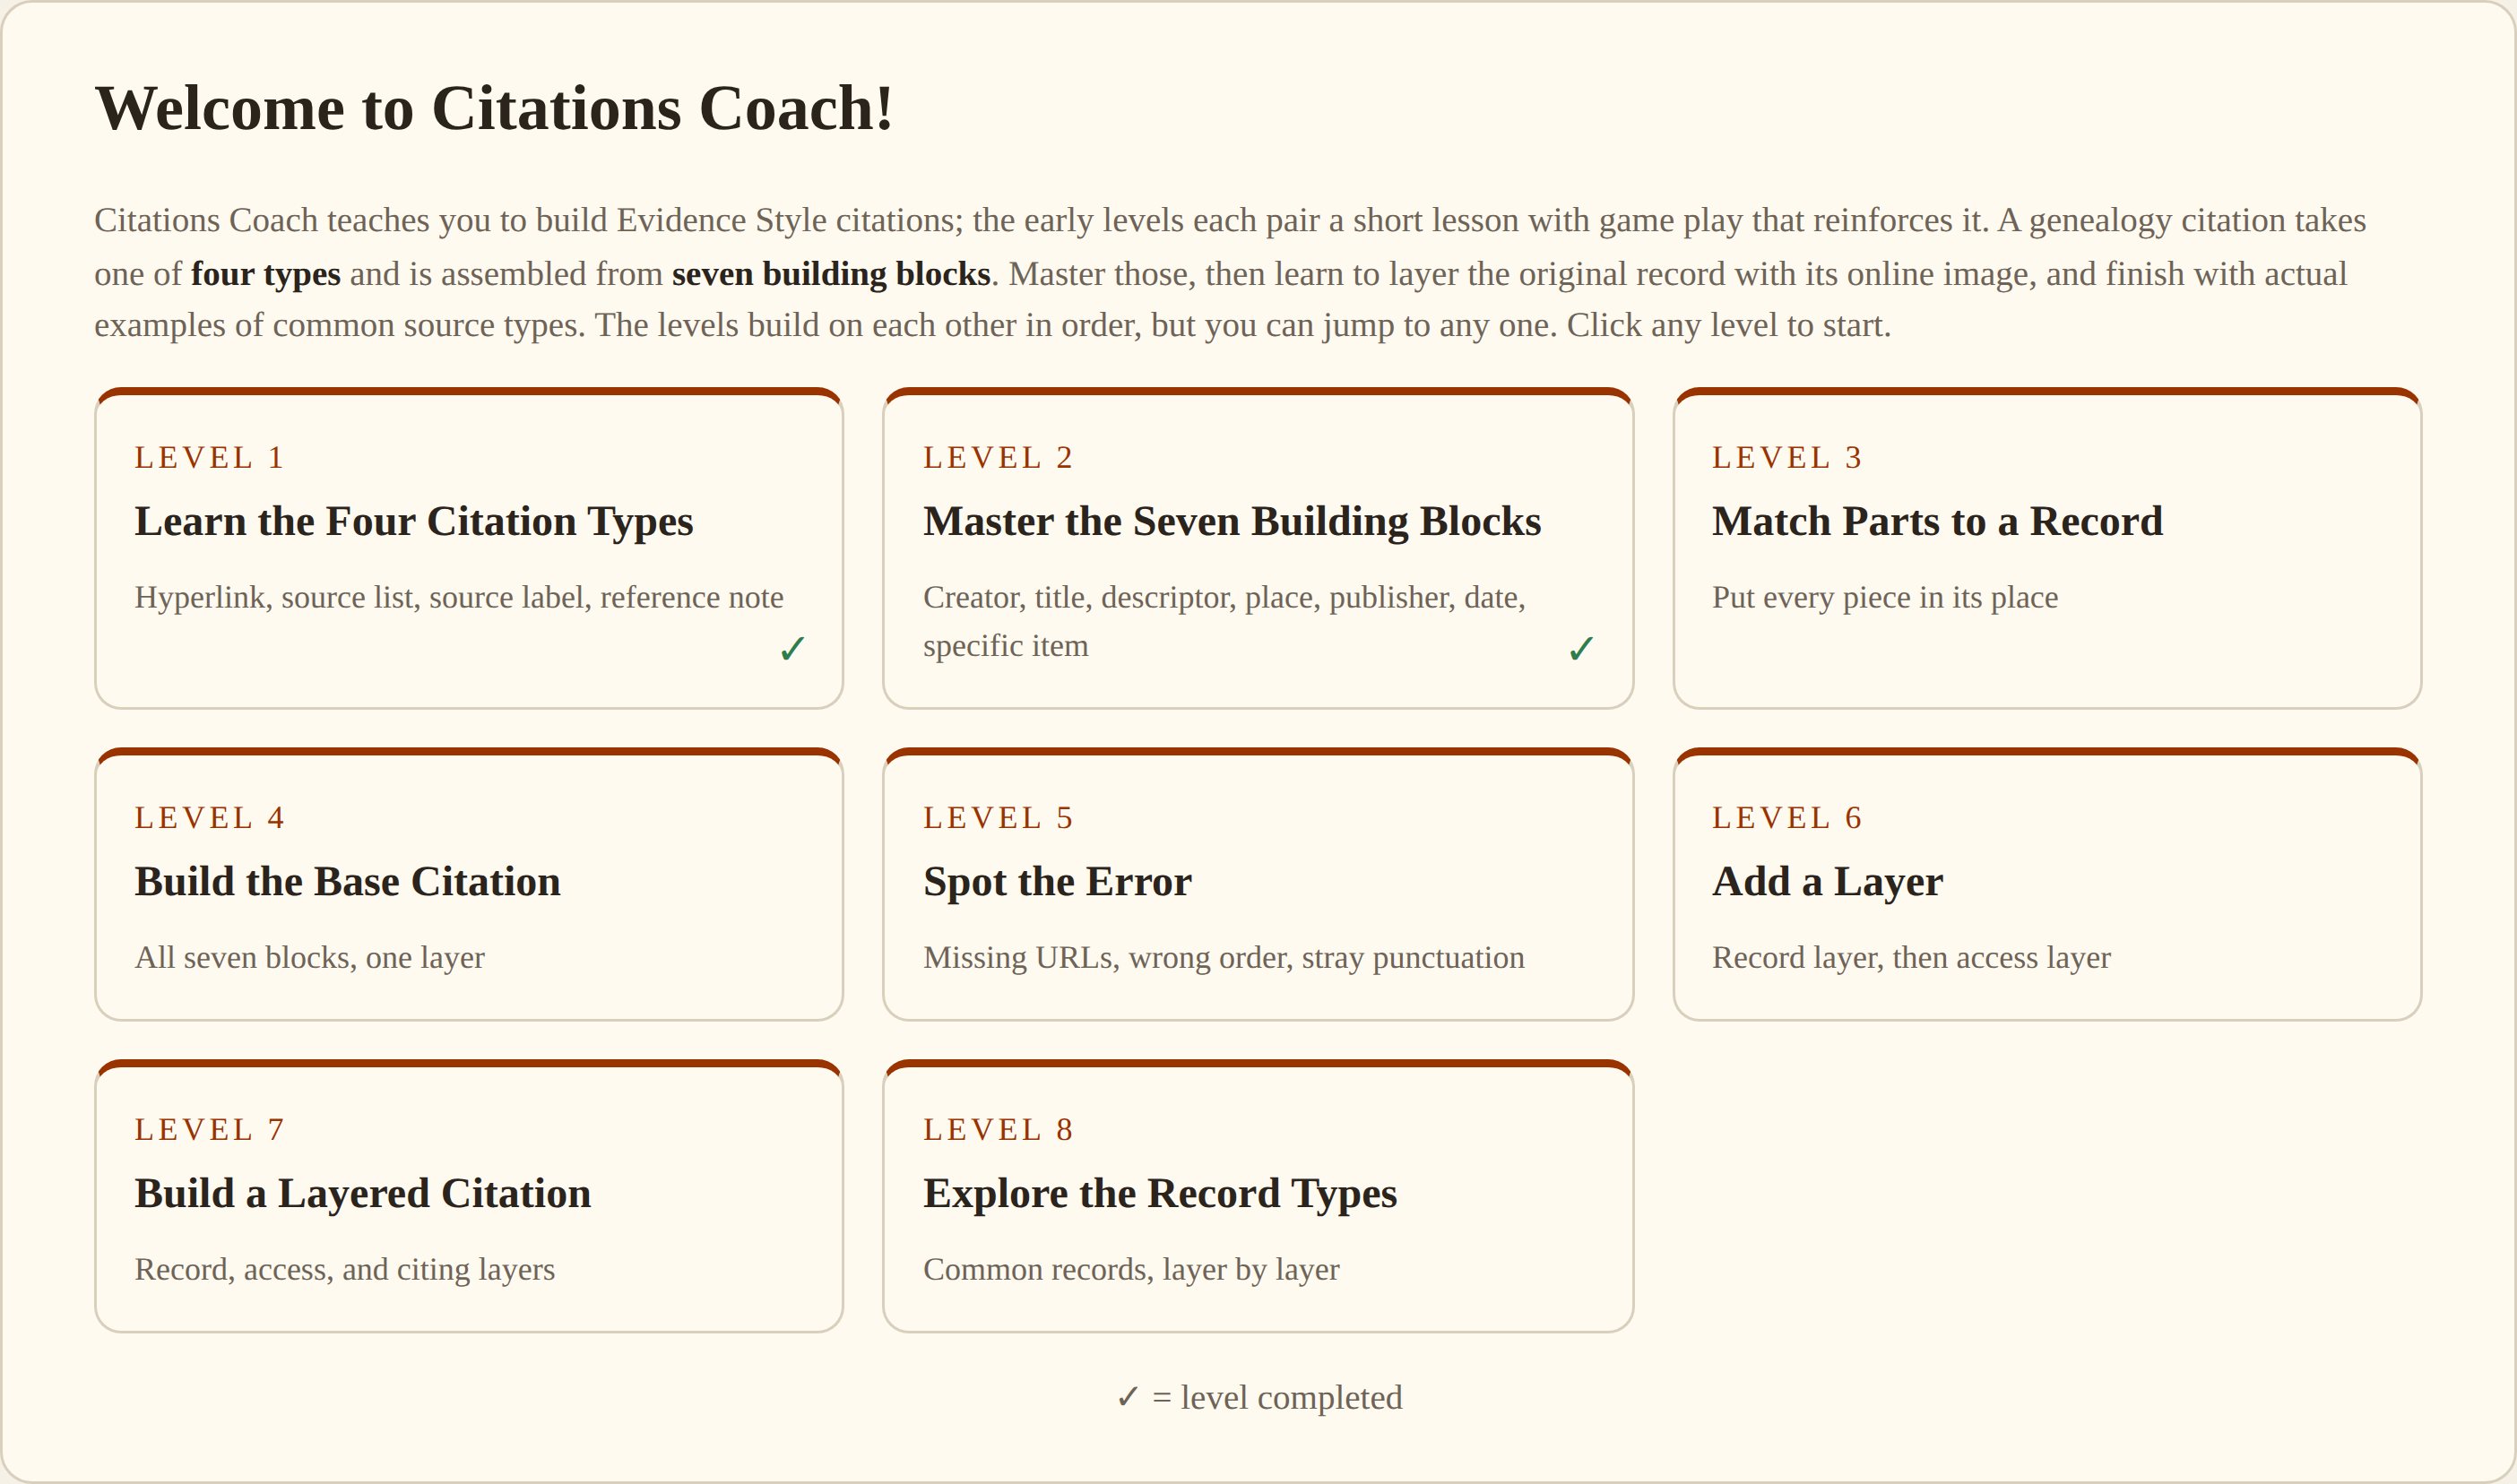Click 'Record, access, and citing layers' text
This screenshot has height=1484, width=2517.
click(x=345, y=1270)
